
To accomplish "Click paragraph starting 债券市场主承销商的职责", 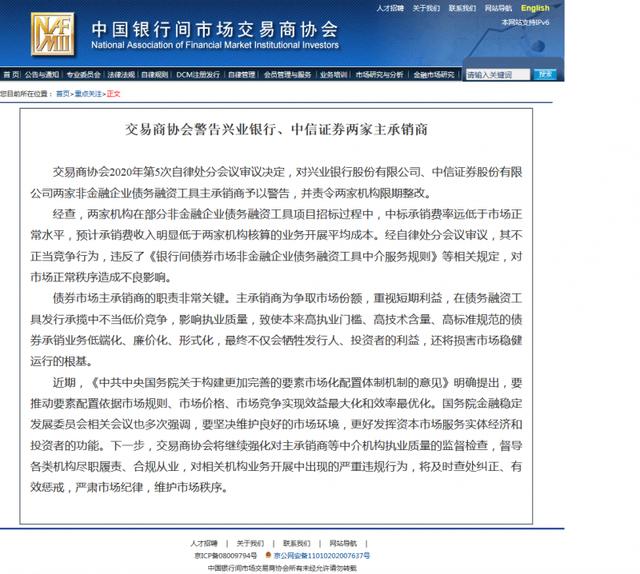I will coord(276,329).
